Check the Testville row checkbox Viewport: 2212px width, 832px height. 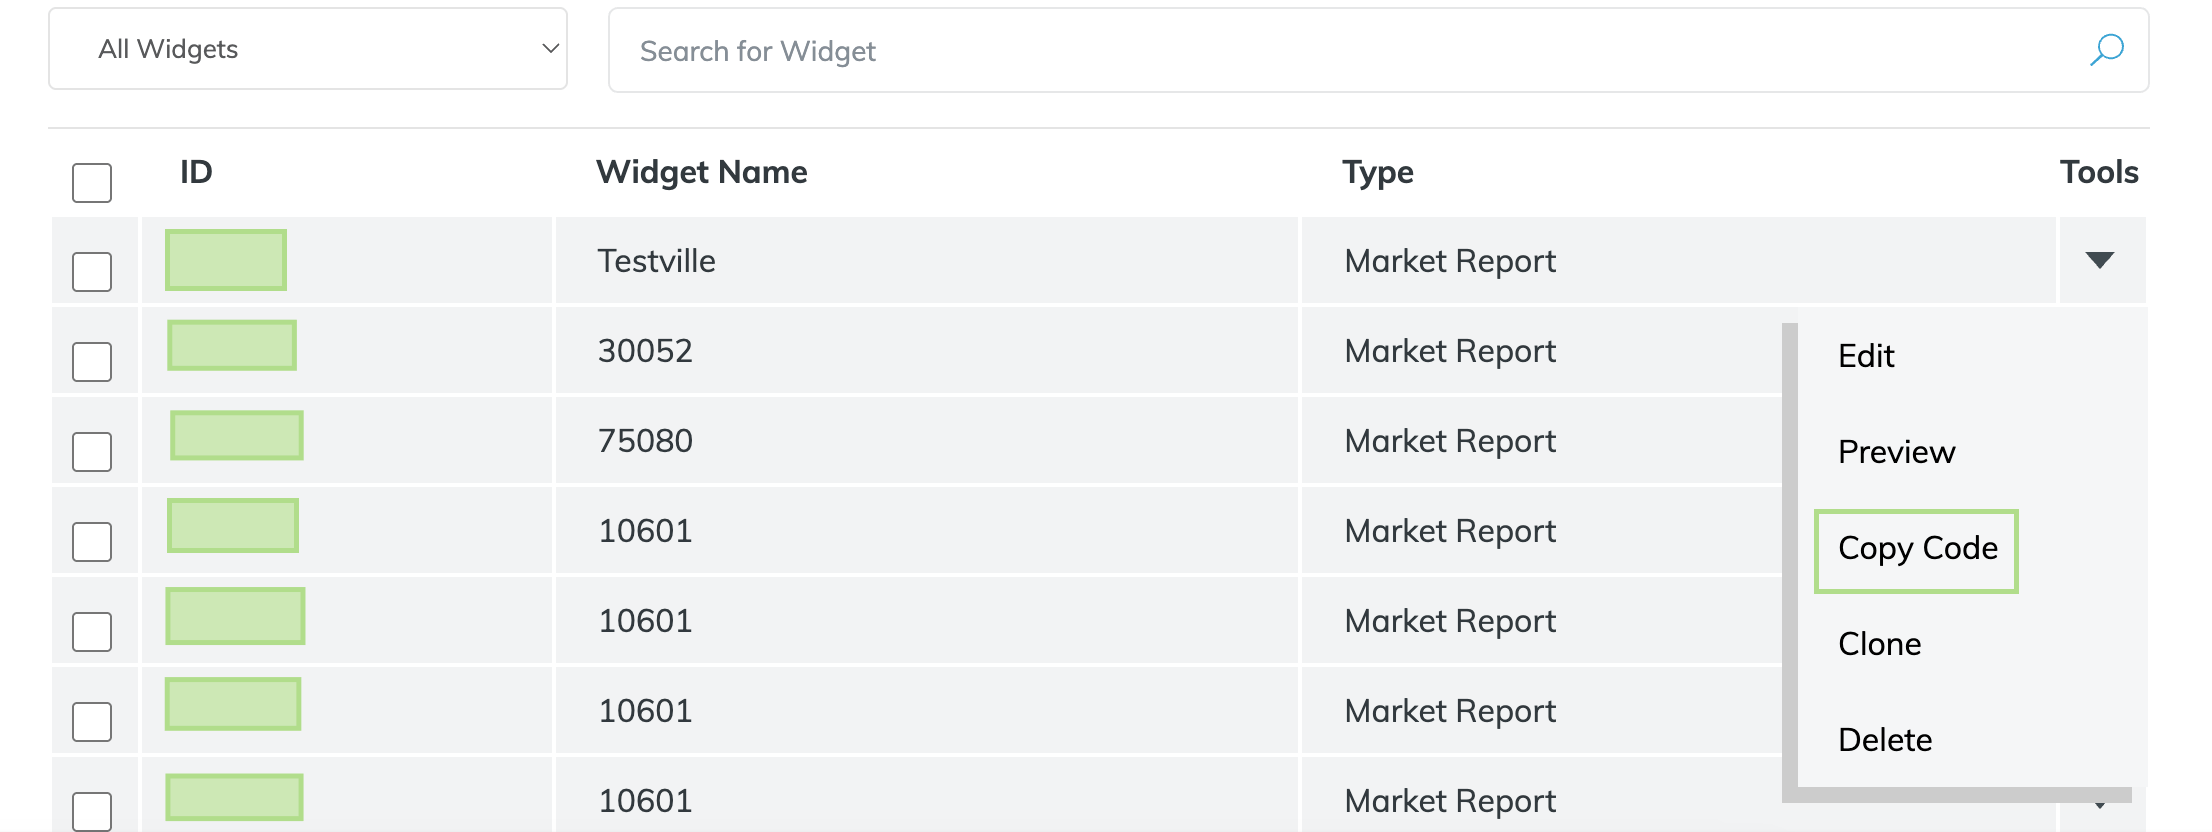pos(92,271)
